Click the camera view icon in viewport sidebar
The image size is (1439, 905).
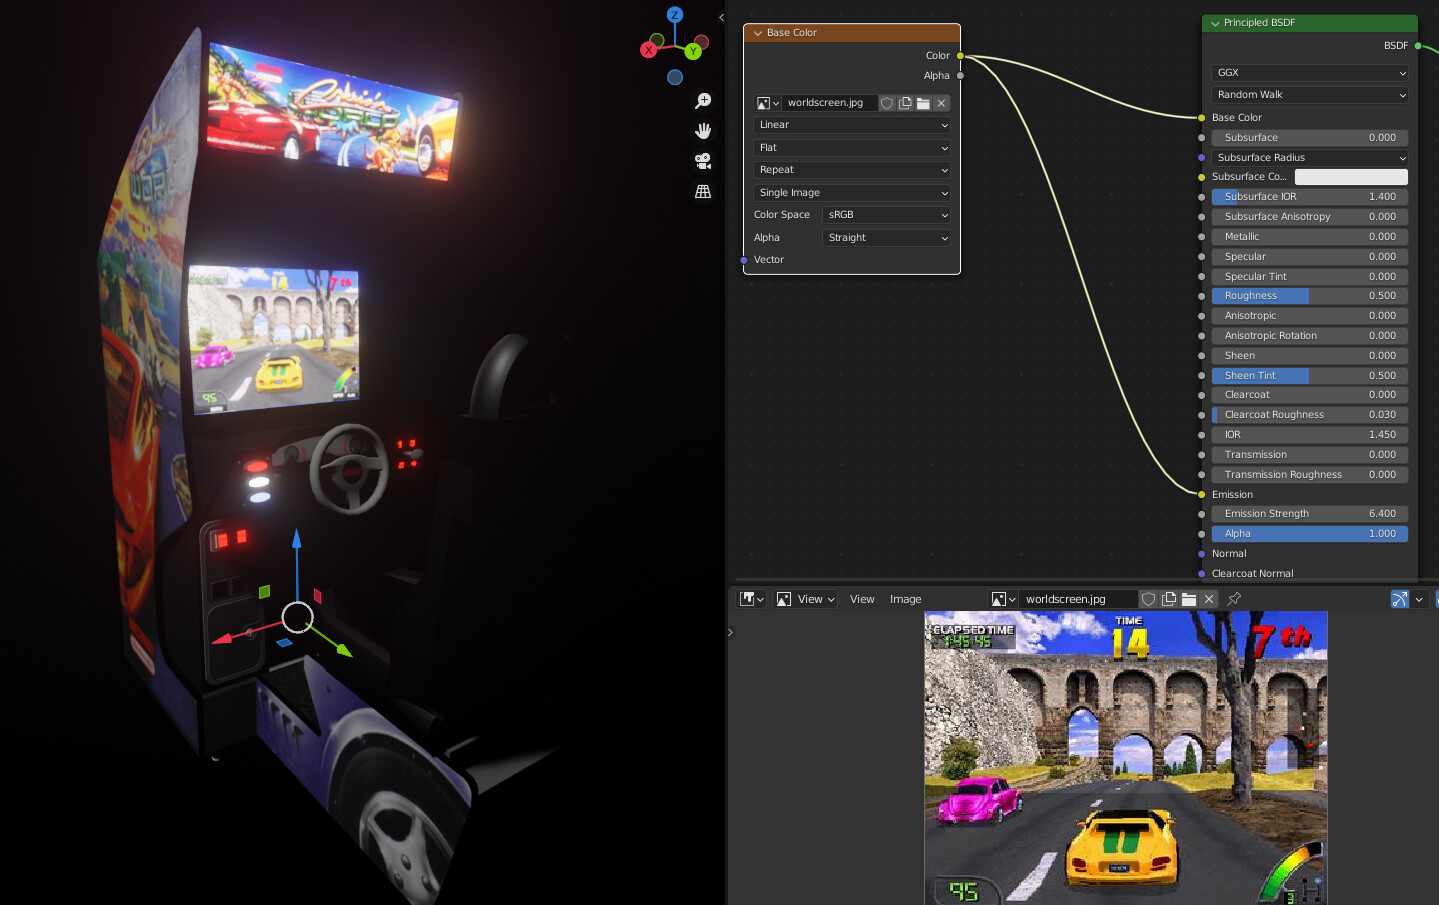coord(703,161)
